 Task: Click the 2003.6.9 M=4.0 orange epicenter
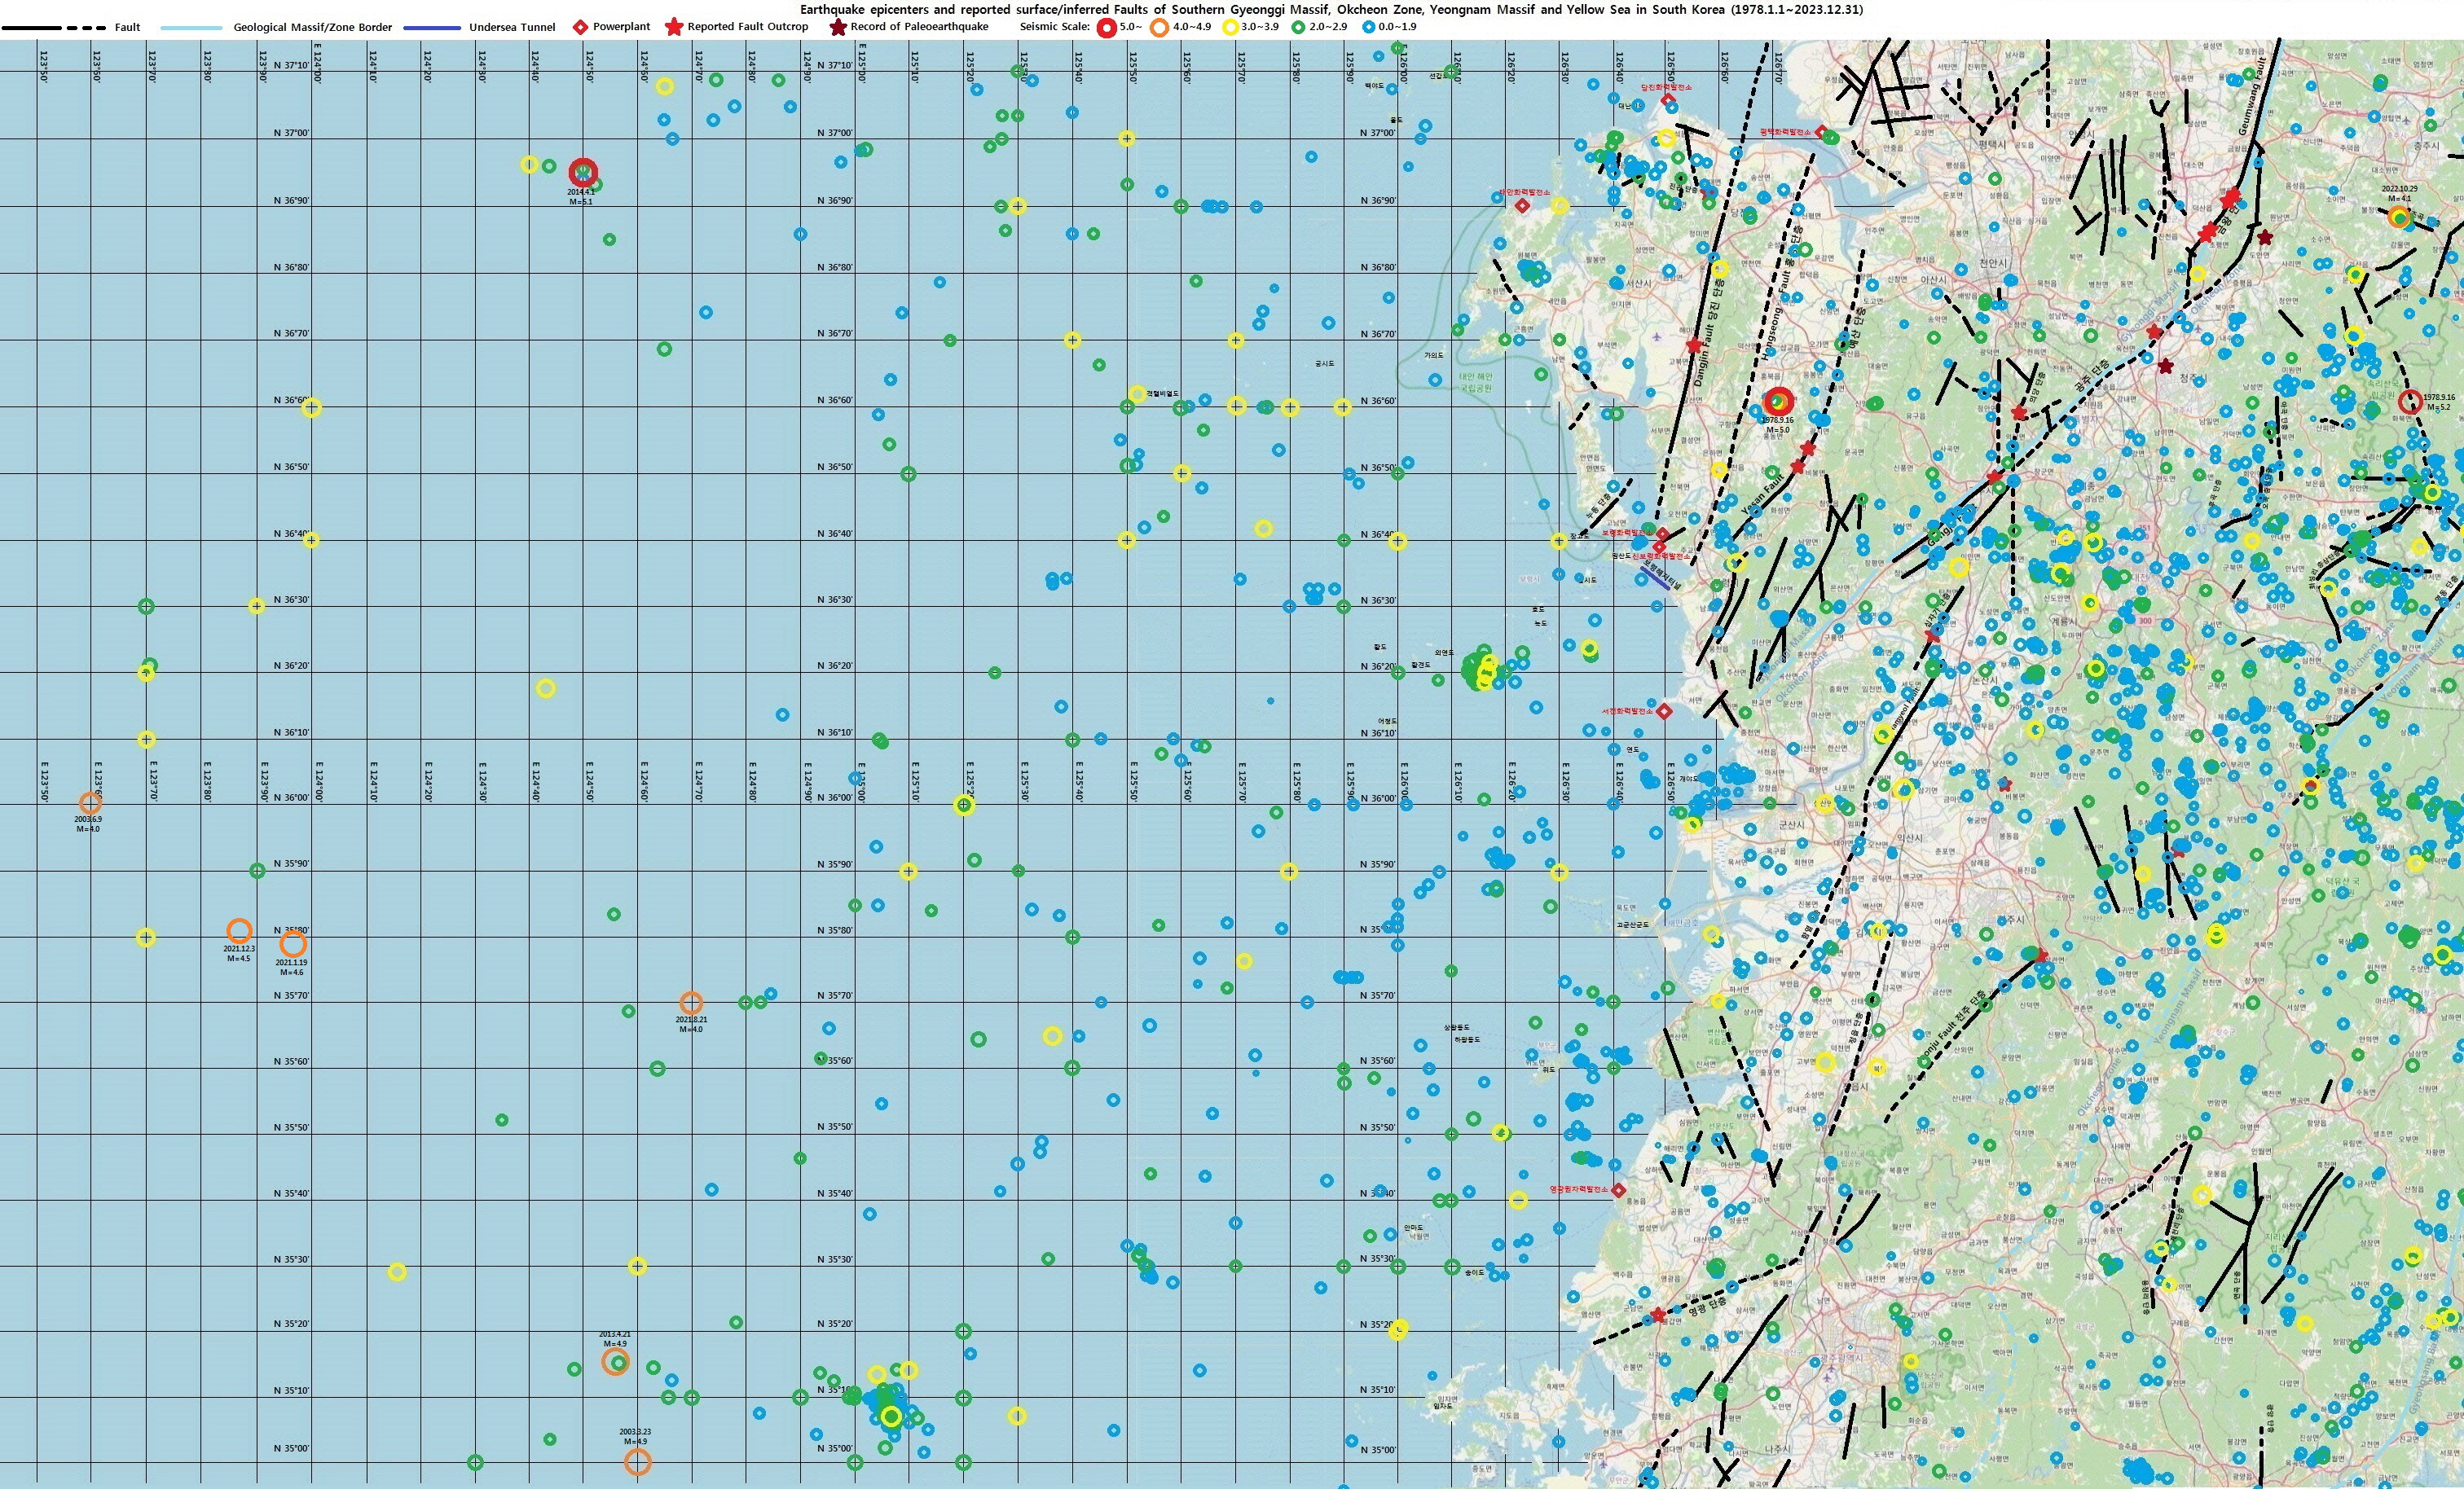[90, 802]
